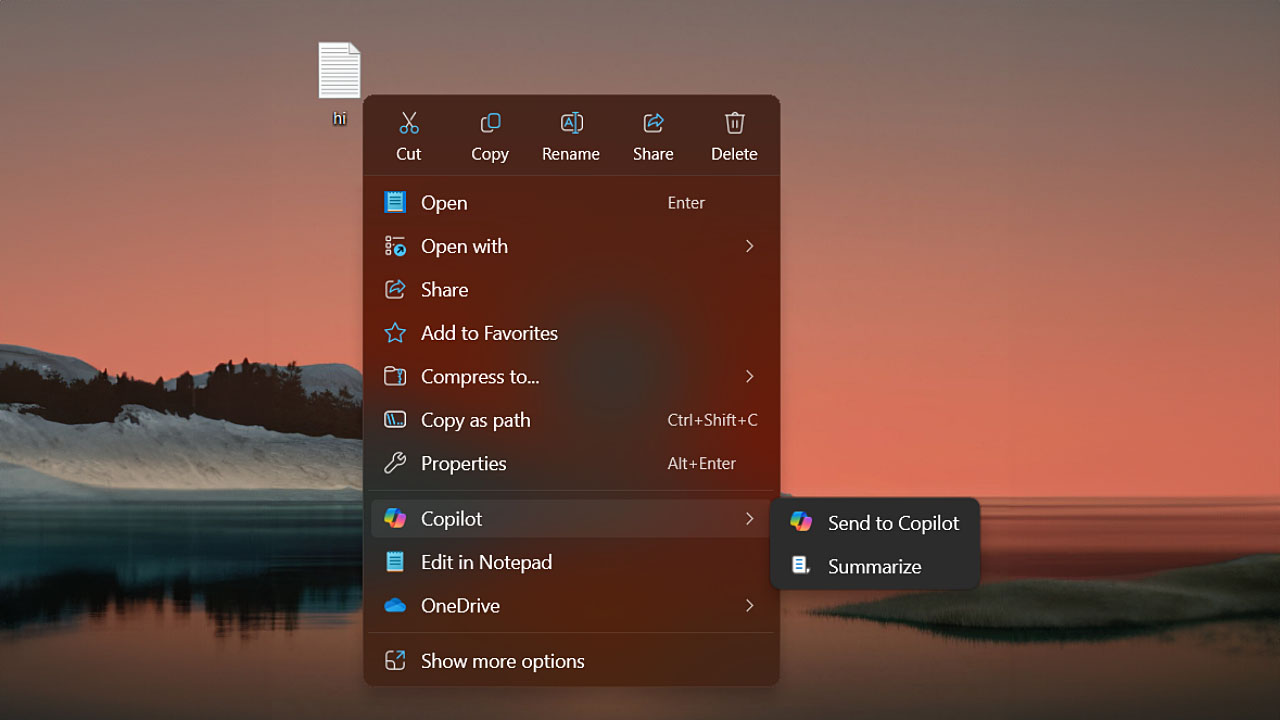
Task: Expand the Open with submenu arrow
Action: [749, 246]
